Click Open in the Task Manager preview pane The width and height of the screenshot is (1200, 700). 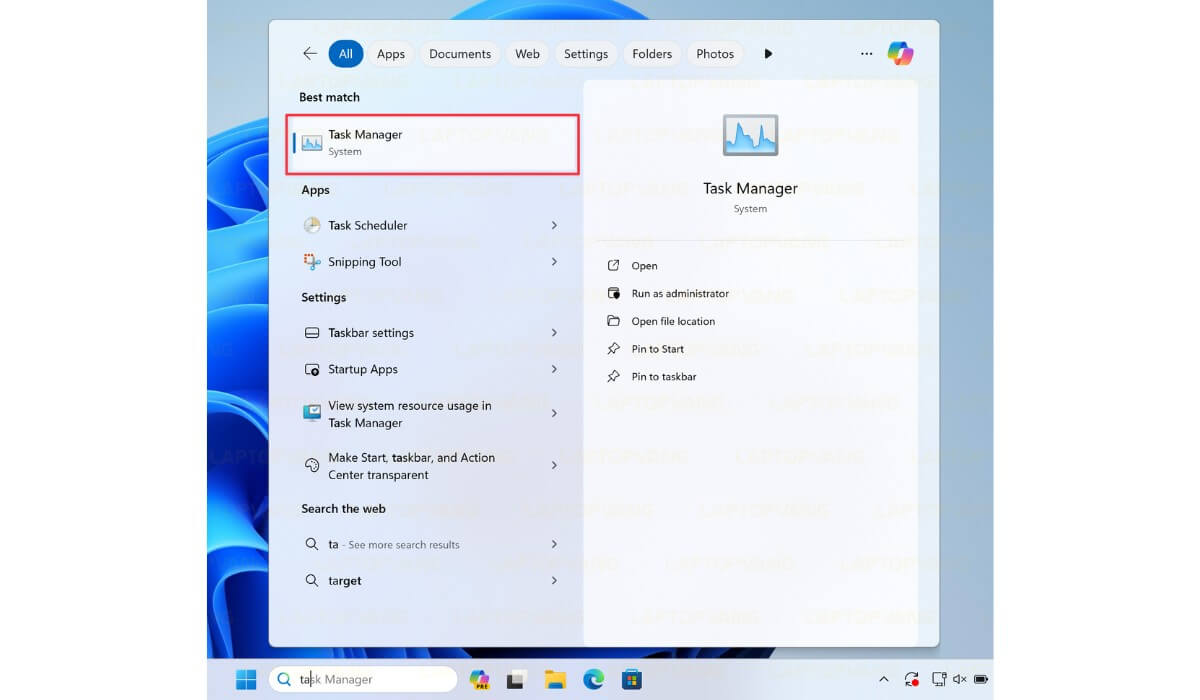644,266
